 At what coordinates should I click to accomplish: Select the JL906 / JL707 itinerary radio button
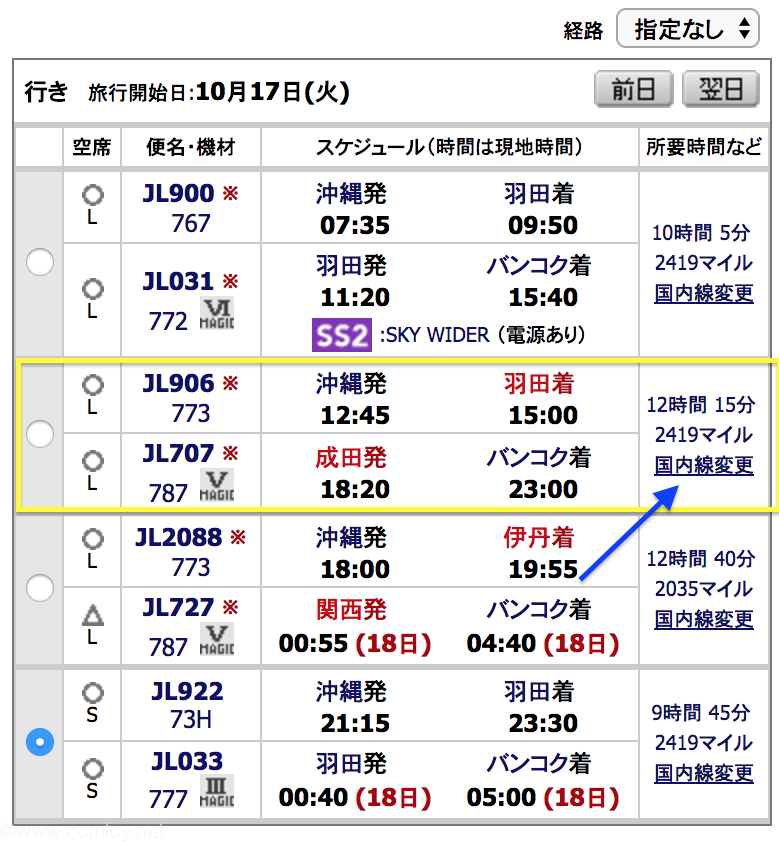(x=40, y=433)
